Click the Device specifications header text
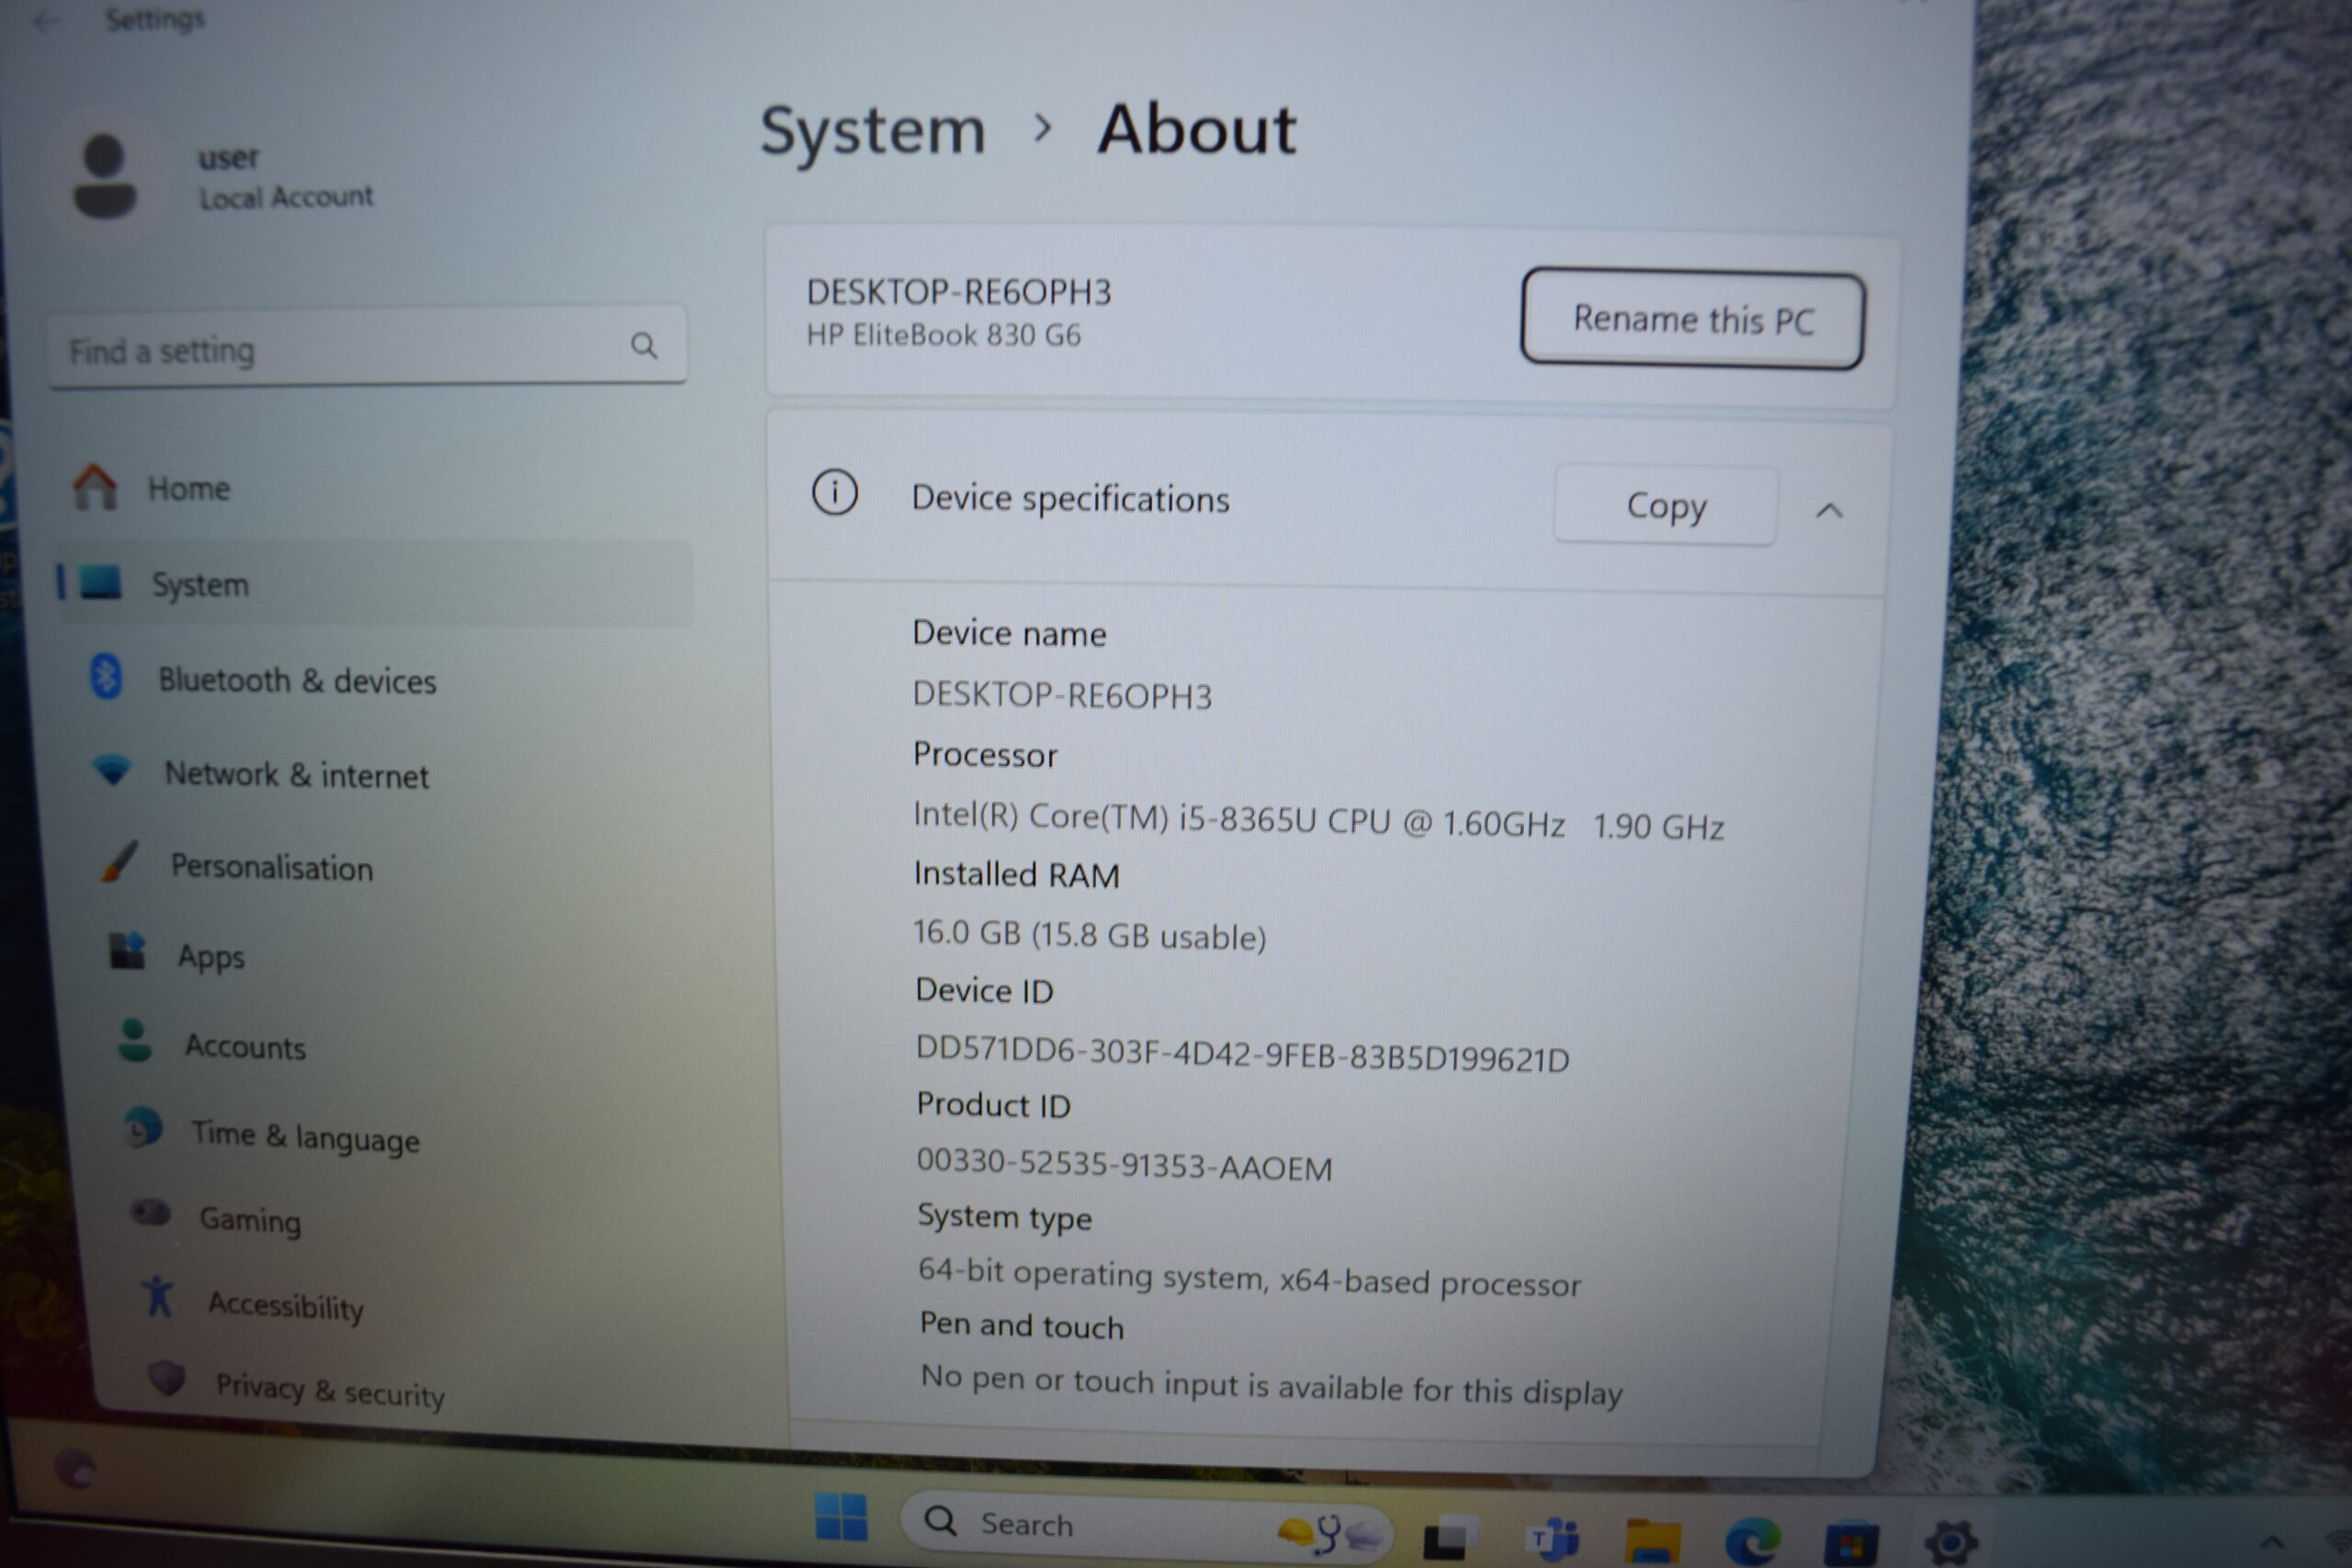Screen dimensions: 2352x1568 [x=1070, y=498]
